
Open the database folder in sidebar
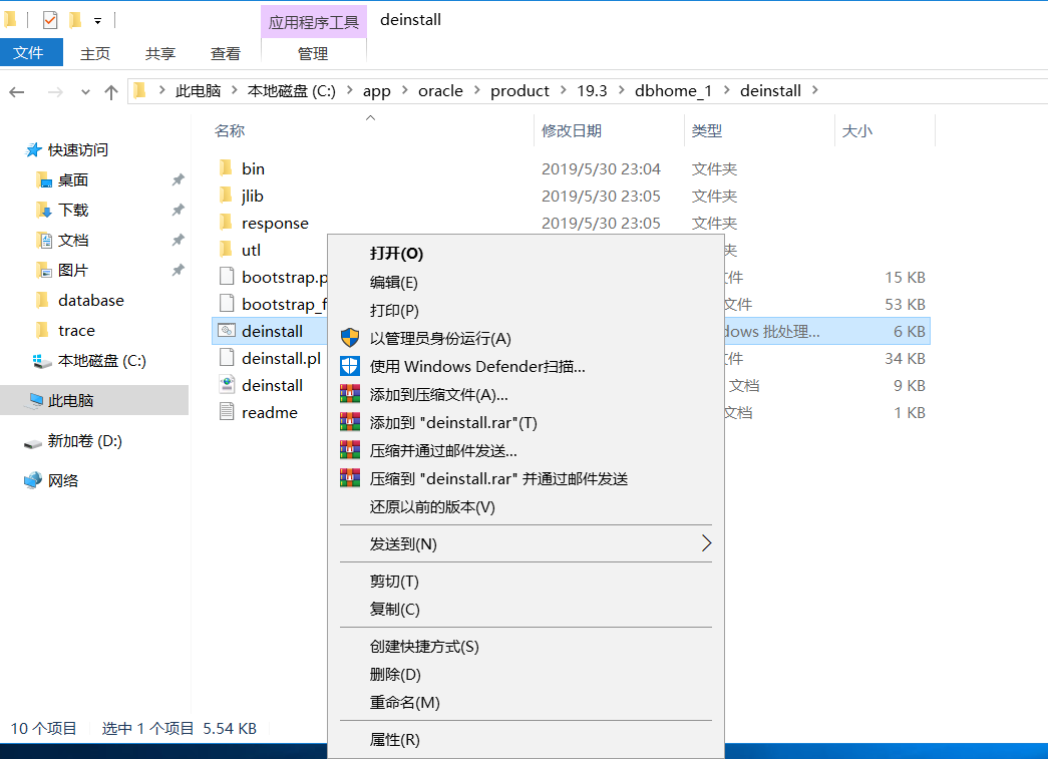[x=90, y=300]
